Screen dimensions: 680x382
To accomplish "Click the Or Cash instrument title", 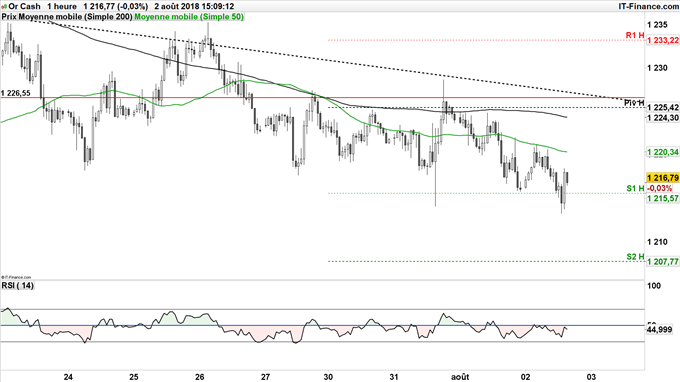I will [x=24, y=6].
